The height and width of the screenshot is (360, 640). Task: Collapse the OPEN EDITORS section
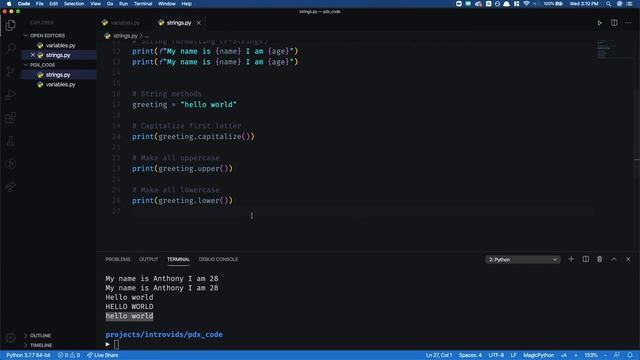47,36
